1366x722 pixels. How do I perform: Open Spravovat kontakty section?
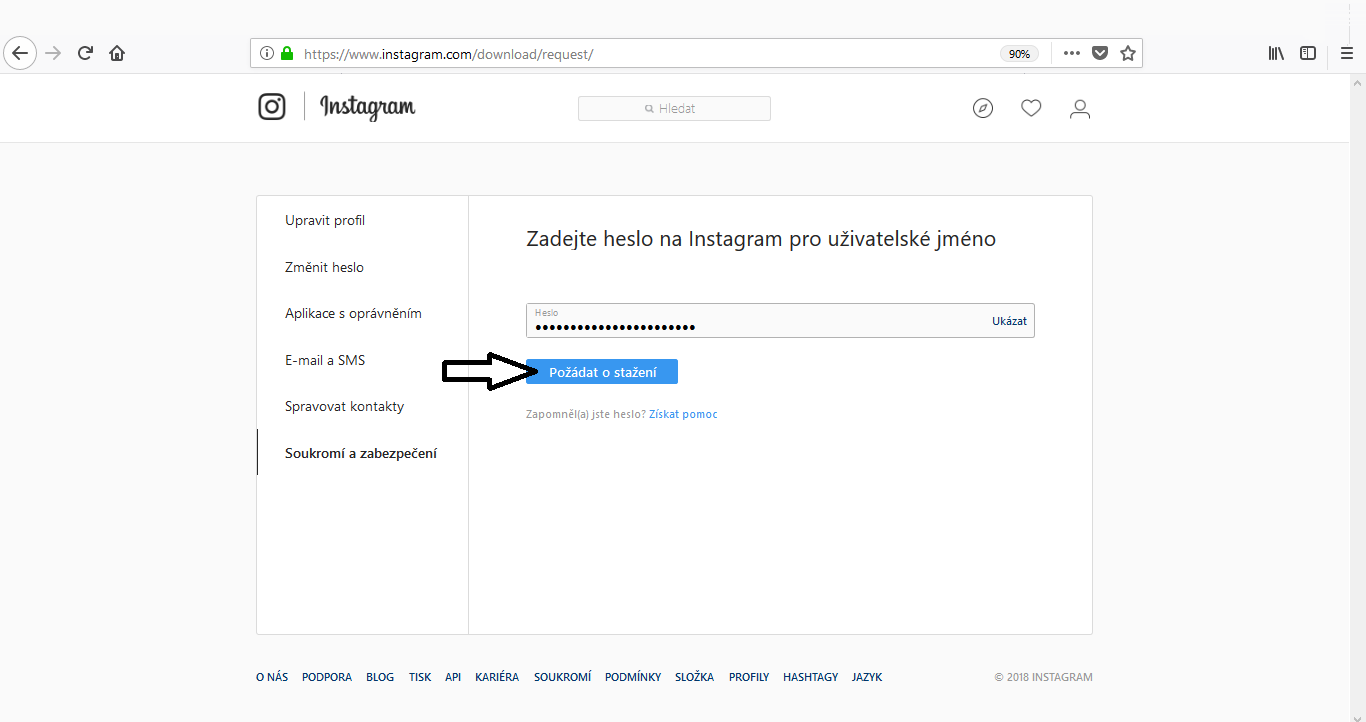pos(344,407)
